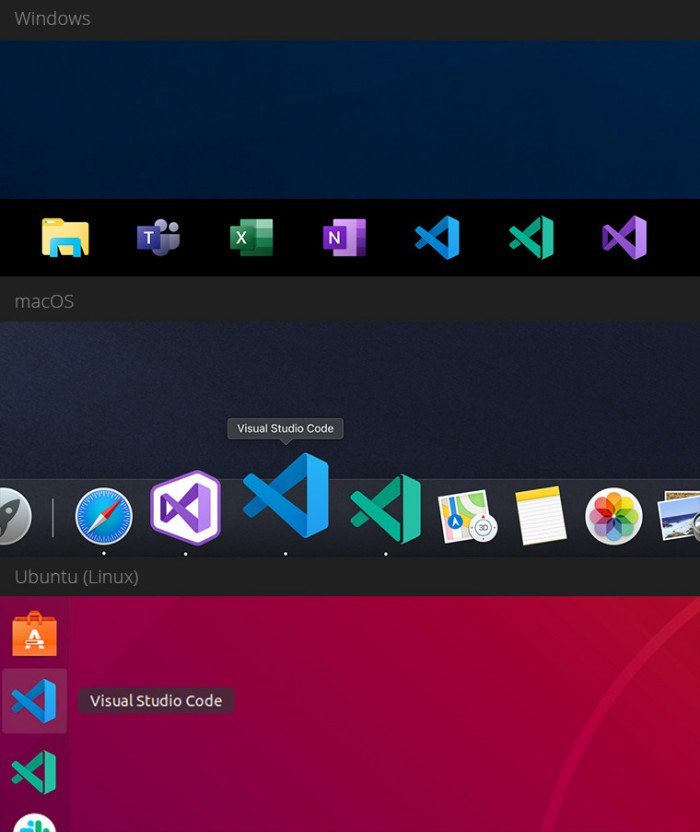
Task: Open Launchpad rocket icon in macOS dock
Action: (x=14, y=516)
